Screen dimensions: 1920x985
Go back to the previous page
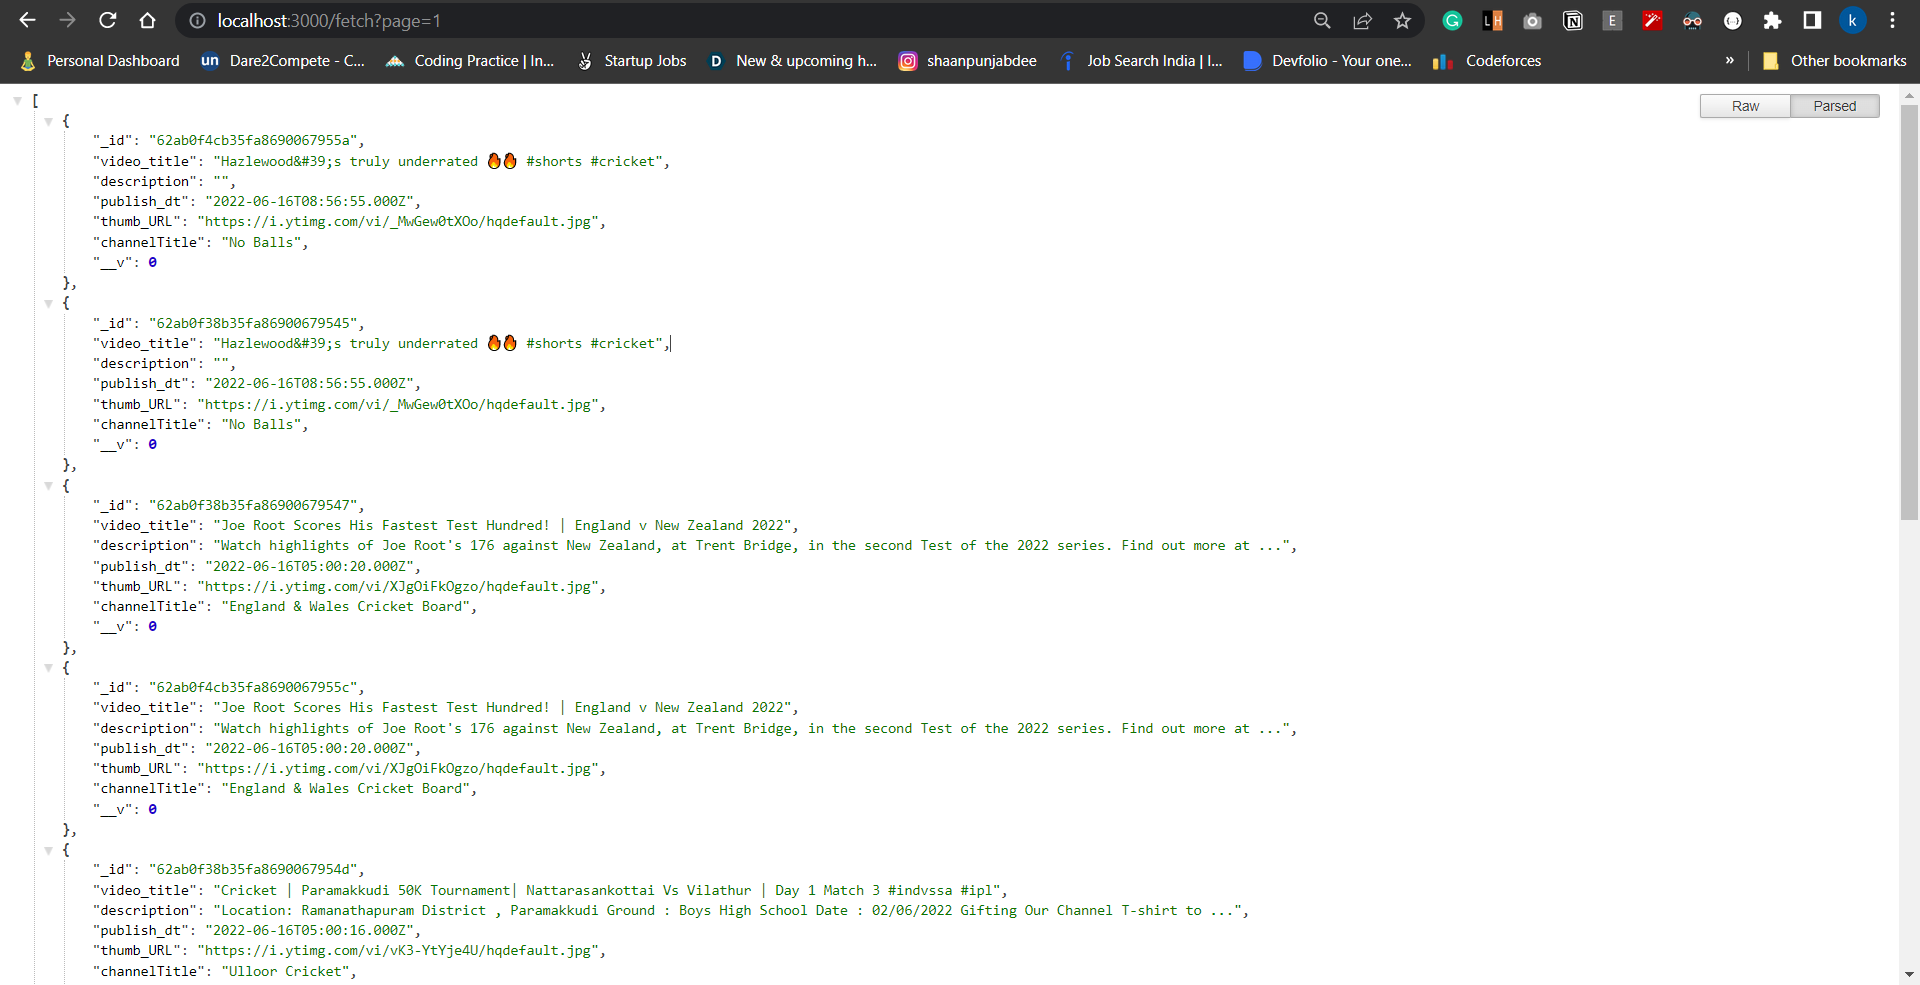(x=27, y=20)
